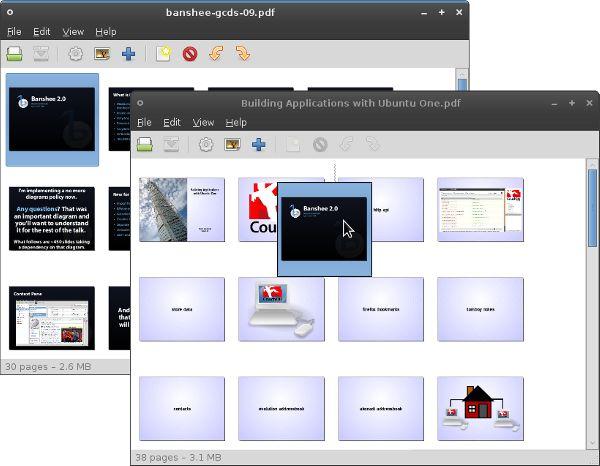Viewport: 600px width, 466px height.
Task: Open Help menu in banshee-gcds-09.pdf window
Action: pyautogui.click(x=106, y=32)
